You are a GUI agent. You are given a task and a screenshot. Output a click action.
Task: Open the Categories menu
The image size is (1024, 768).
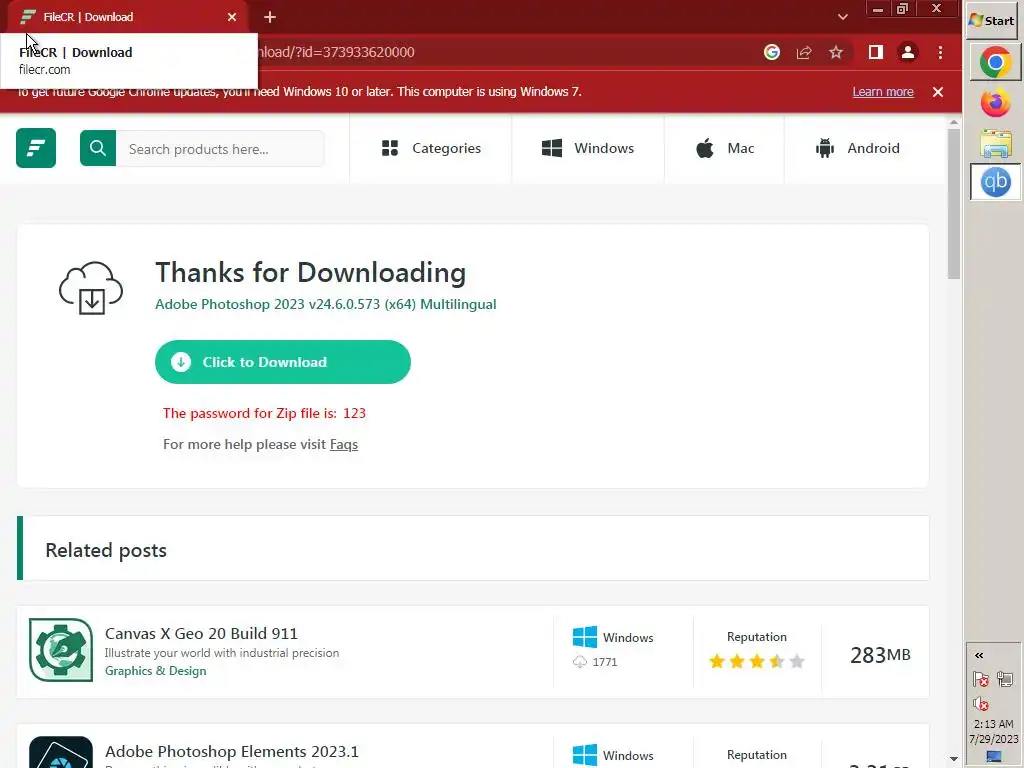coord(431,148)
